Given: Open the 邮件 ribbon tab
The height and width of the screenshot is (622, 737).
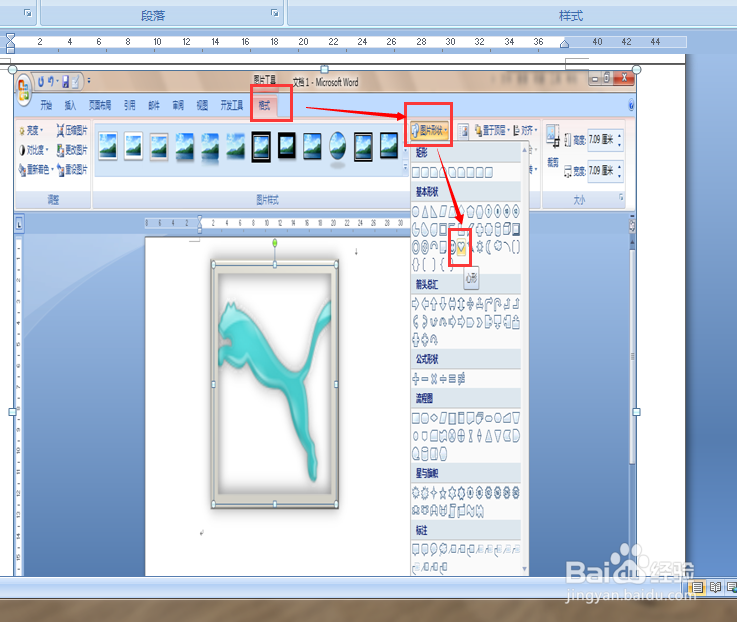Looking at the screenshot, I should (x=154, y=106).
